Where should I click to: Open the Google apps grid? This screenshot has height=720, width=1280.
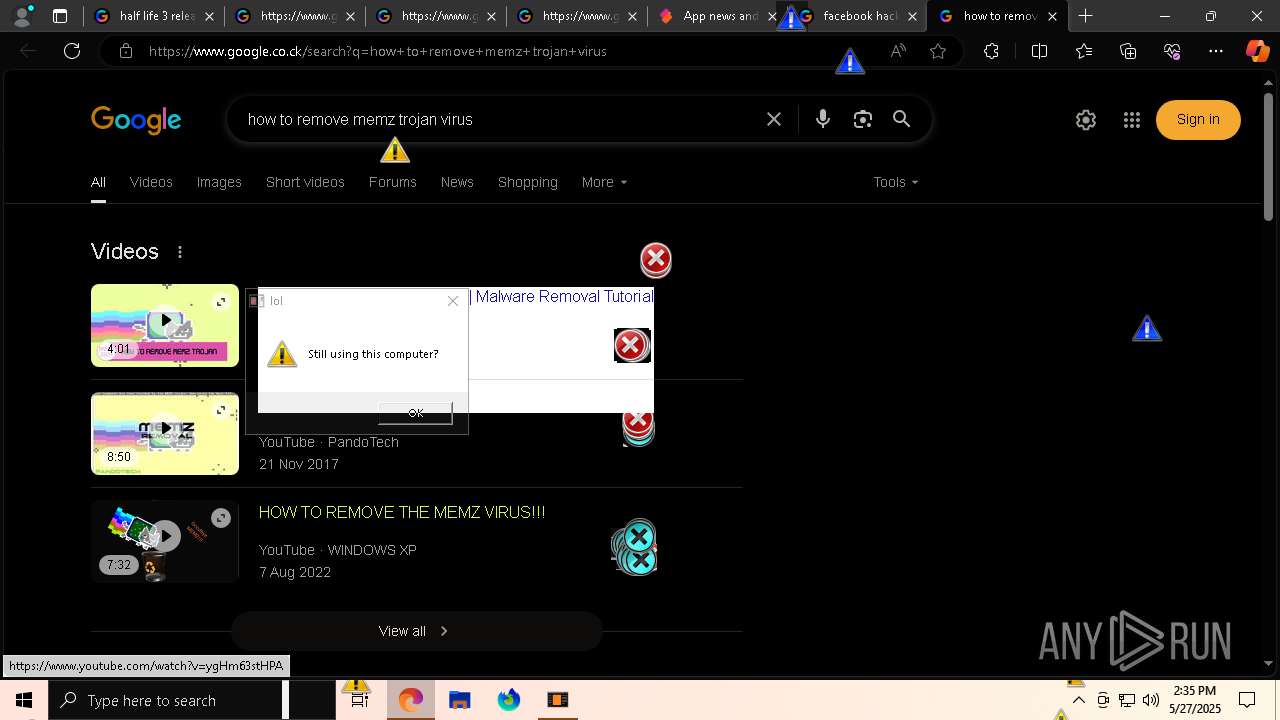tap(1132, 120)
